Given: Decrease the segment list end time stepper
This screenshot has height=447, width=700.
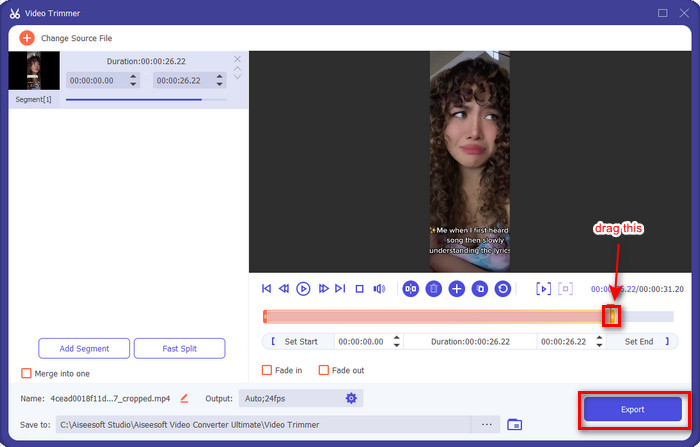Looking at the screenshot, I should coord(220,84).
